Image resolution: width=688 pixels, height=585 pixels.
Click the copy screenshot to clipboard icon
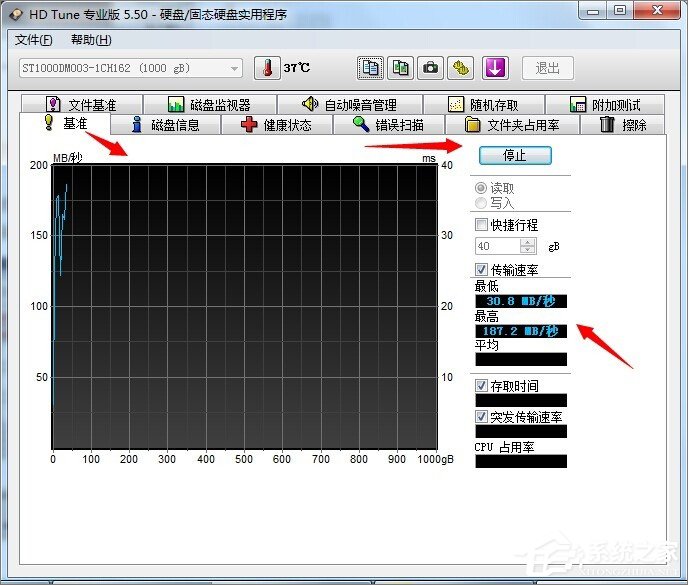tap(400, 68)
